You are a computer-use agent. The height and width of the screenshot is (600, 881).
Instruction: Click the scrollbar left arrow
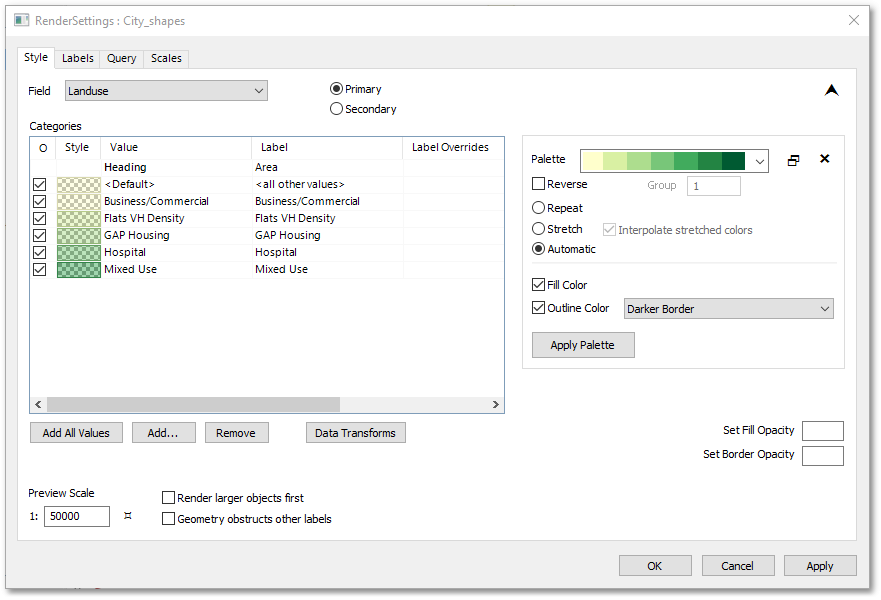[38, 404]
